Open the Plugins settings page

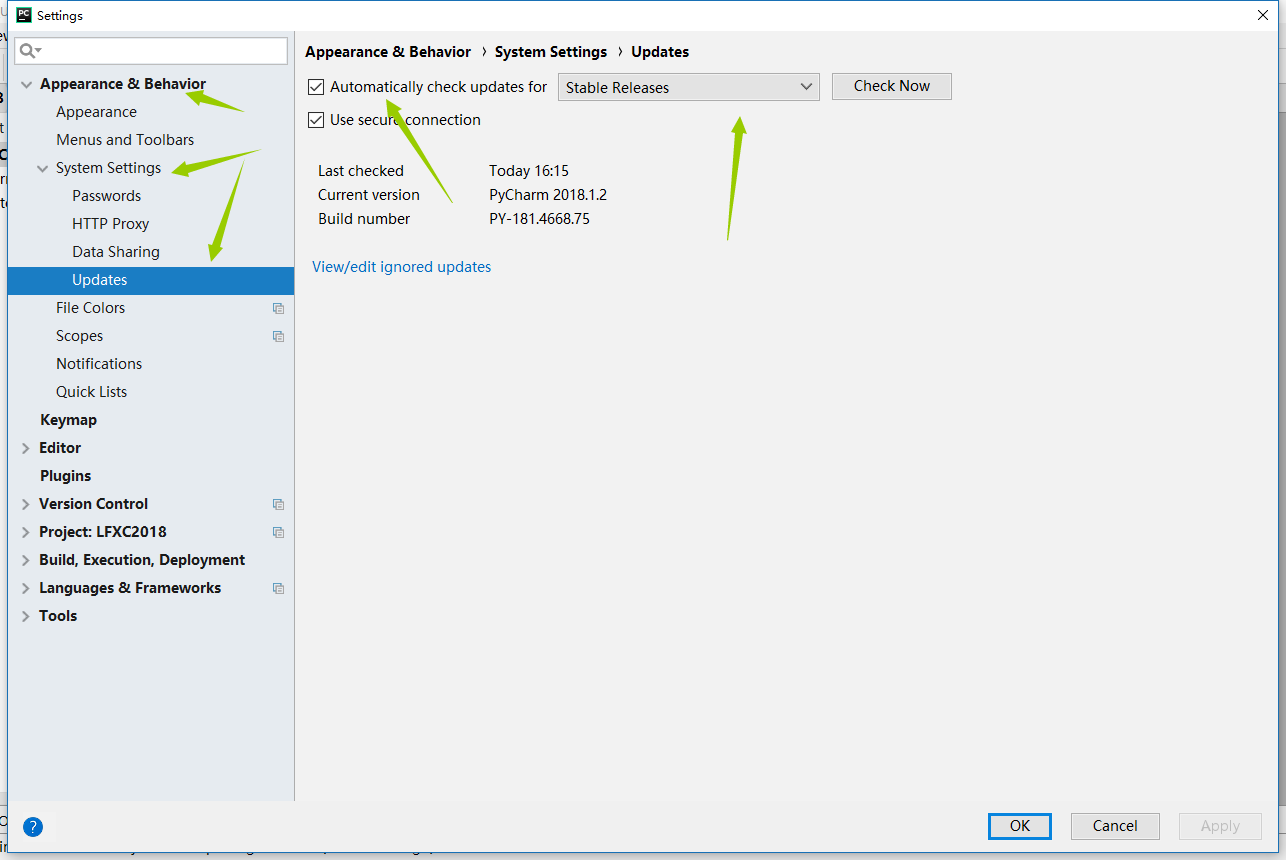pos(65,476)
